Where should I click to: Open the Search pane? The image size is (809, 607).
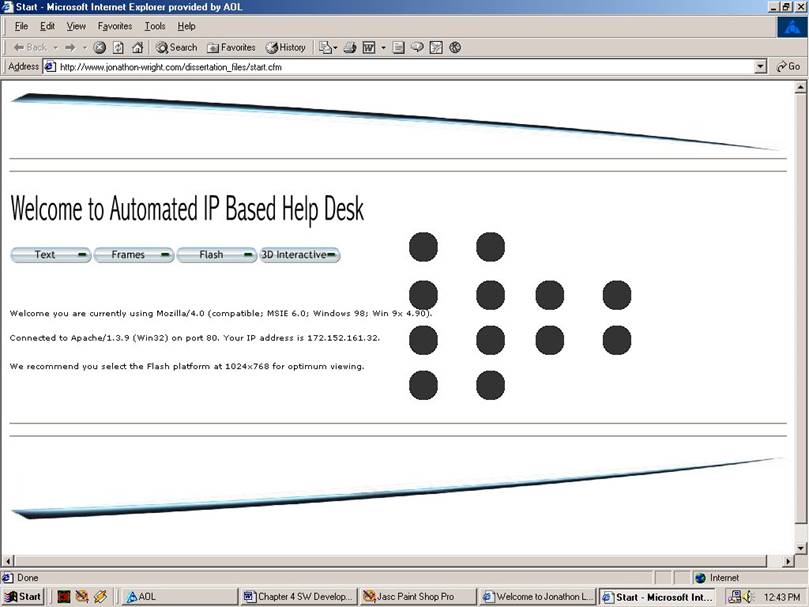tap(176, 47)
